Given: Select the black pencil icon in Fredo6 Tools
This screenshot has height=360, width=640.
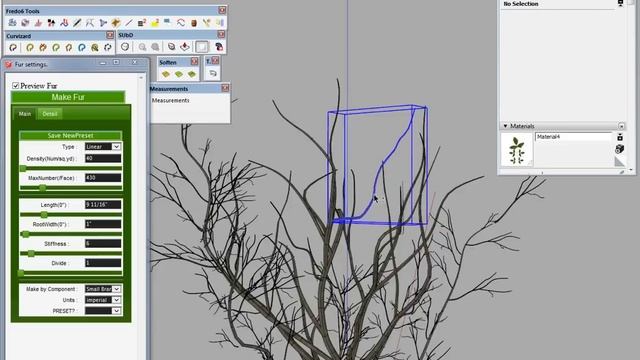Looking at the screenshot, I should coord(77,23).
